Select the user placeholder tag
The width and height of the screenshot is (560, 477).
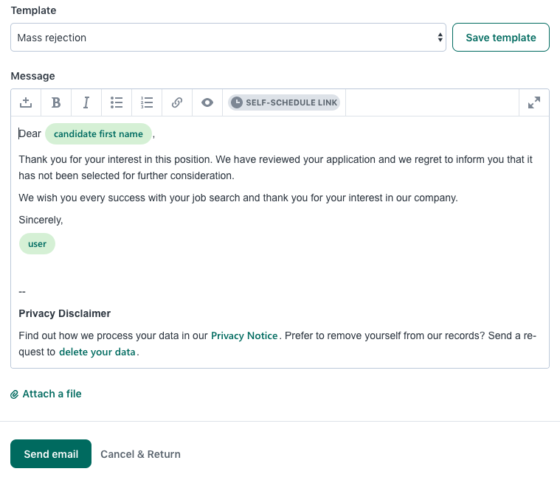(x=37, y=244)
